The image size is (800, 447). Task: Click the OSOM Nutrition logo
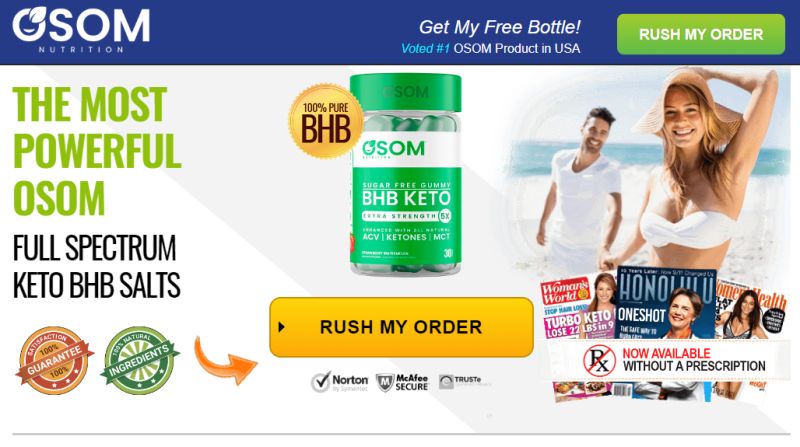pyautogui.click(x=81, y=30)
